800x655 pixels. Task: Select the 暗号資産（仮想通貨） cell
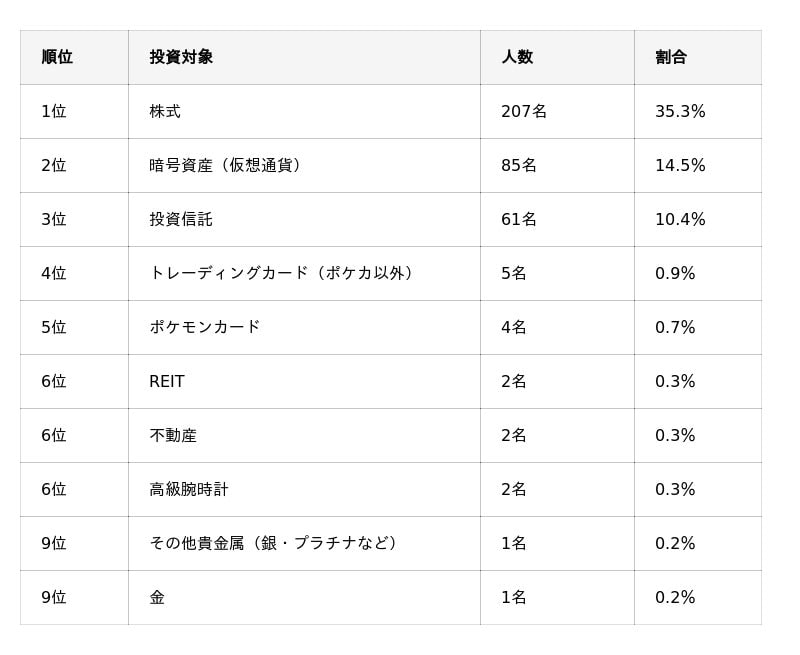click(226, 165)
